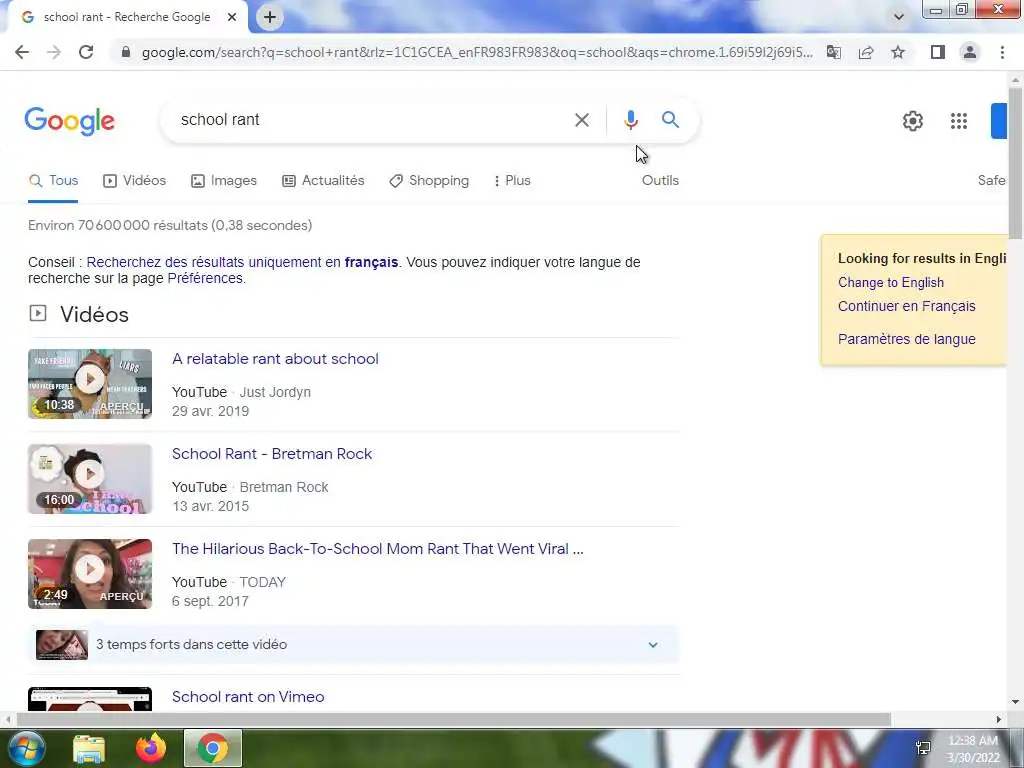Screen dimensions: 1024x768
Task: Switch to the Shopping tab
Action: tap(429, 181)
